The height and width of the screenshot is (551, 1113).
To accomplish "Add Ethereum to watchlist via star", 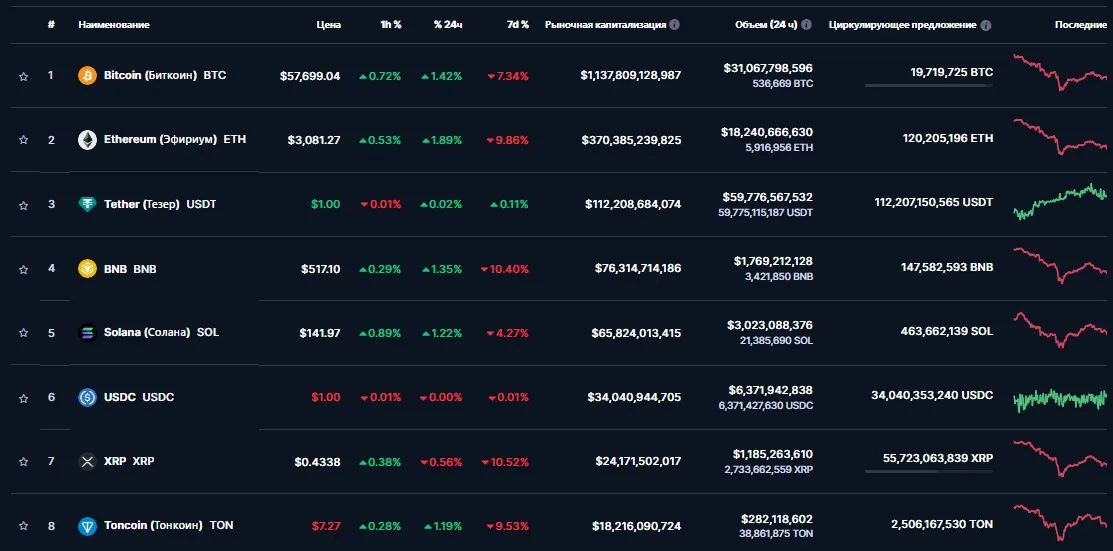I will (23, 140).
